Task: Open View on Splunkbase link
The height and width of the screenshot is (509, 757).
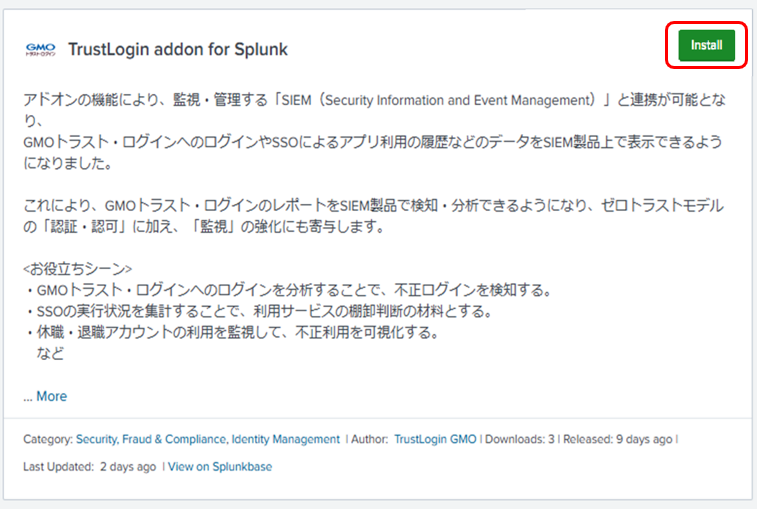Action: tap(220, 467)
